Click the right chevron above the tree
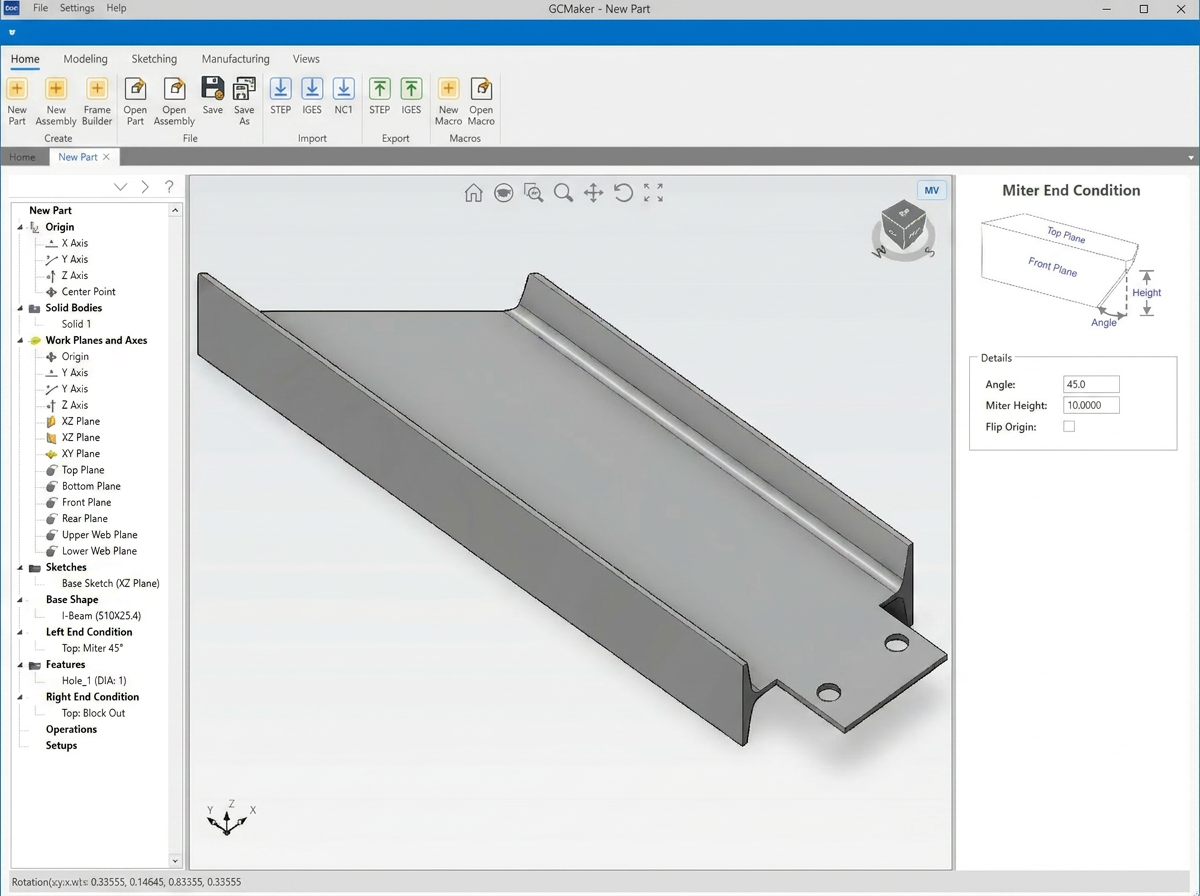1200x896 pixels. (145, 187)
